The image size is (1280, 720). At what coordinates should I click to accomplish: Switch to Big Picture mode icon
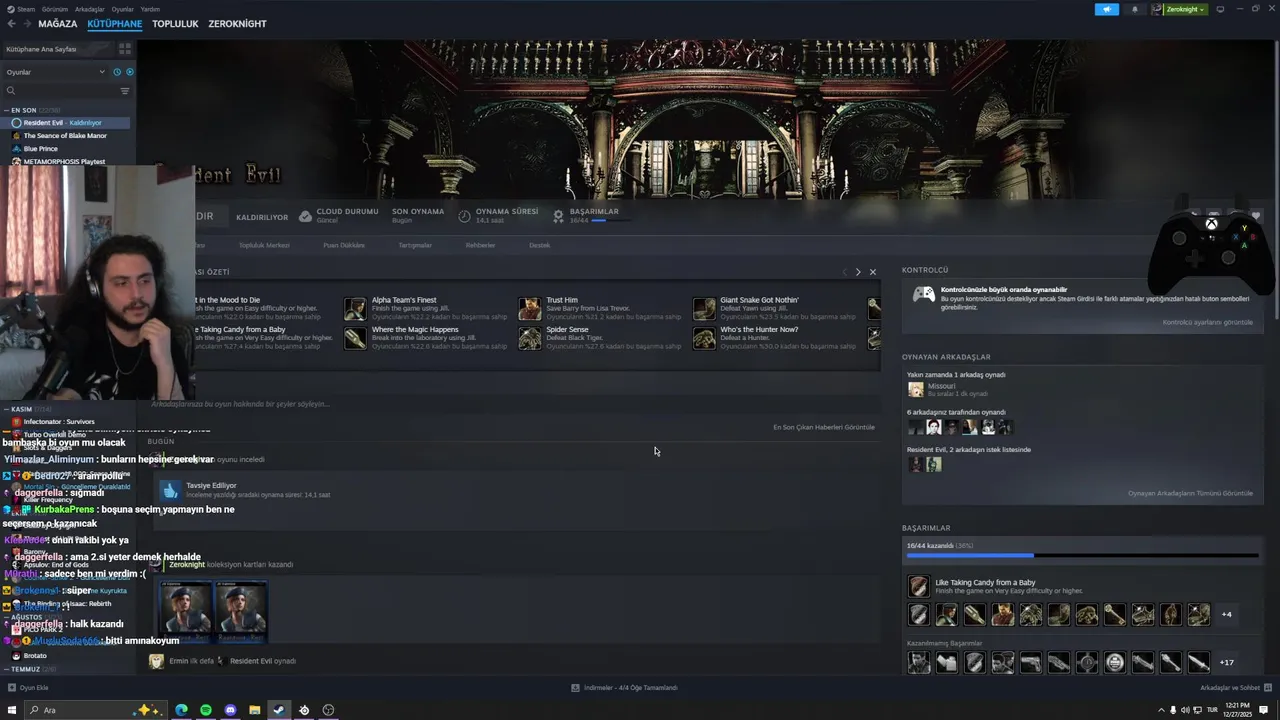pyautogui.click(x=1220, y=9)
